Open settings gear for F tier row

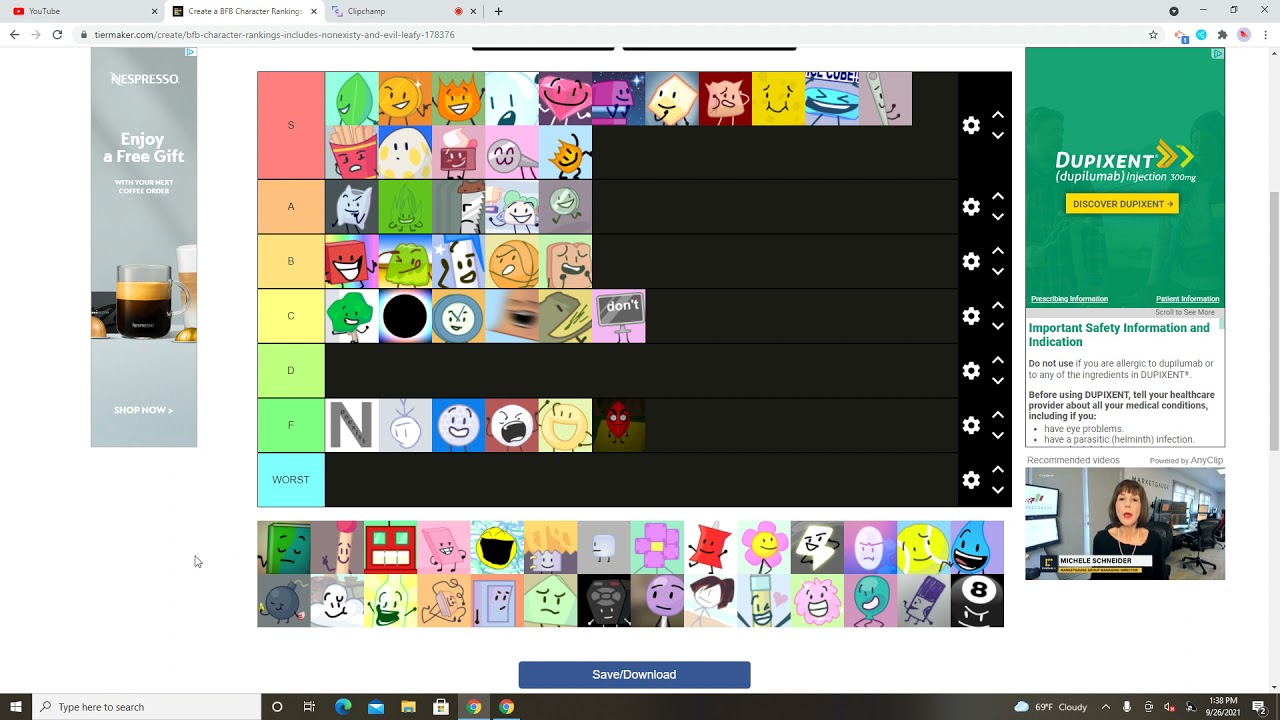coord(971,425)
